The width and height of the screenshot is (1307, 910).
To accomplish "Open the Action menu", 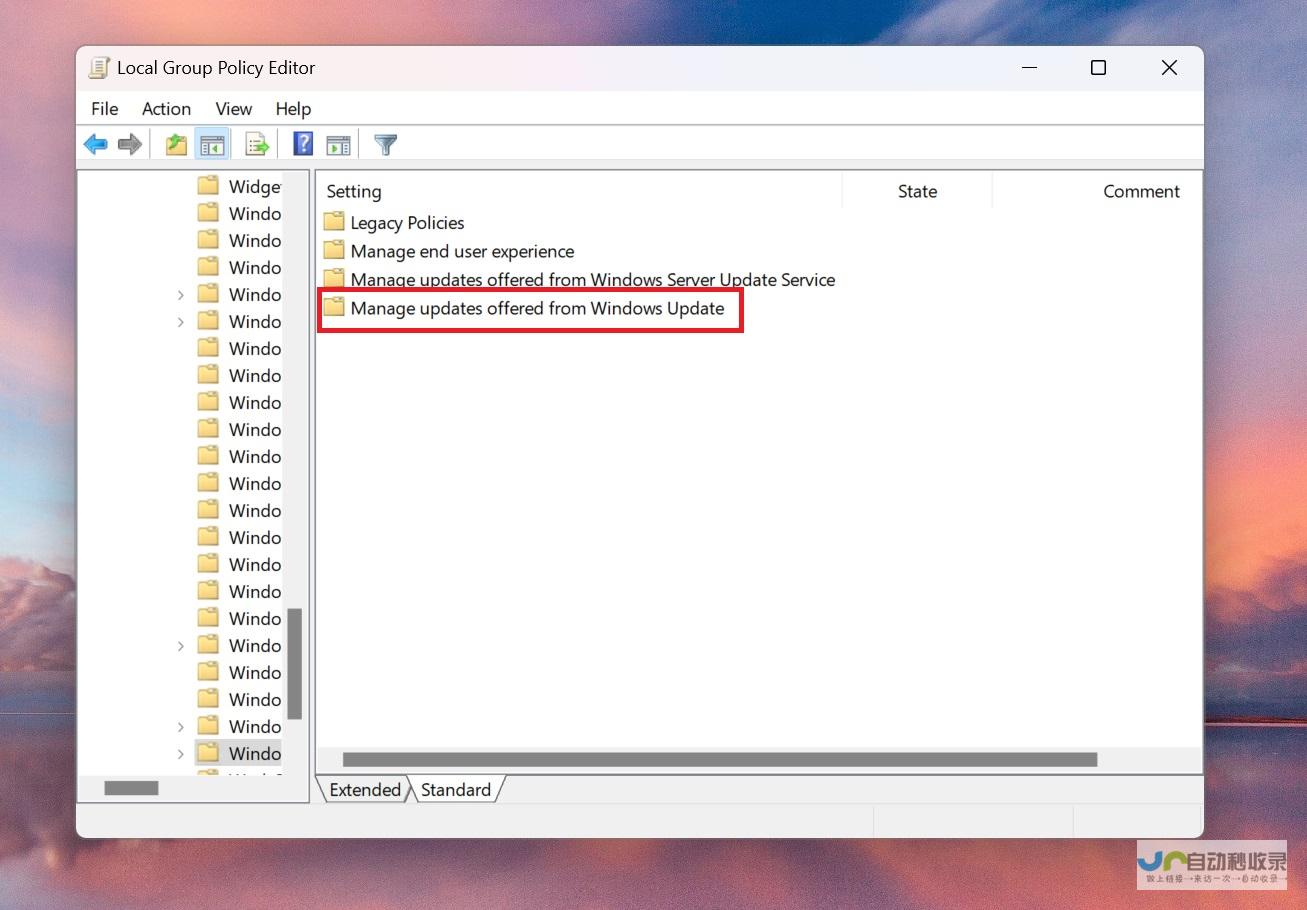I will point(166,109).
